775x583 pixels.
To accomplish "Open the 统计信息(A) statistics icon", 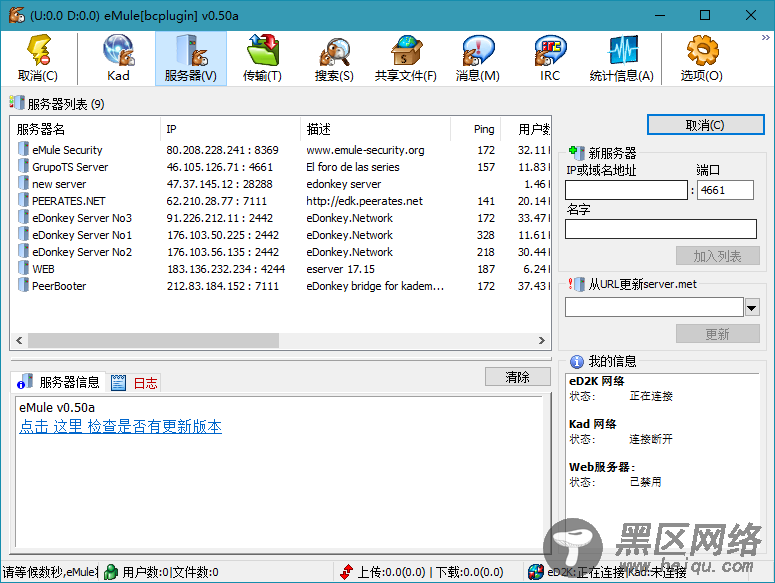I will tap(622, 49).
